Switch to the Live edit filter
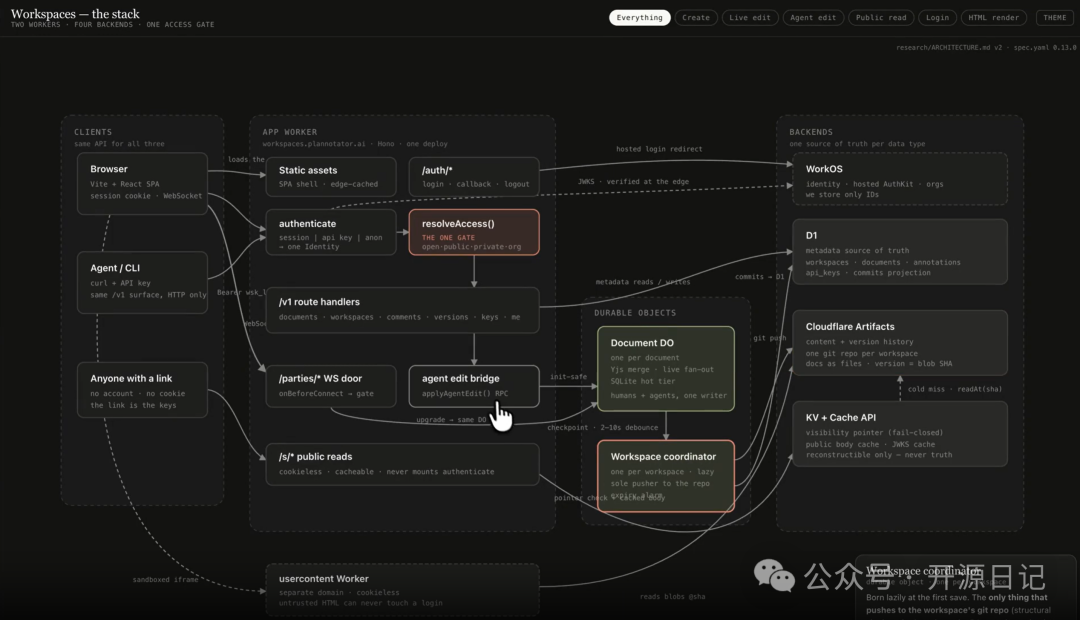 point(750,17)
